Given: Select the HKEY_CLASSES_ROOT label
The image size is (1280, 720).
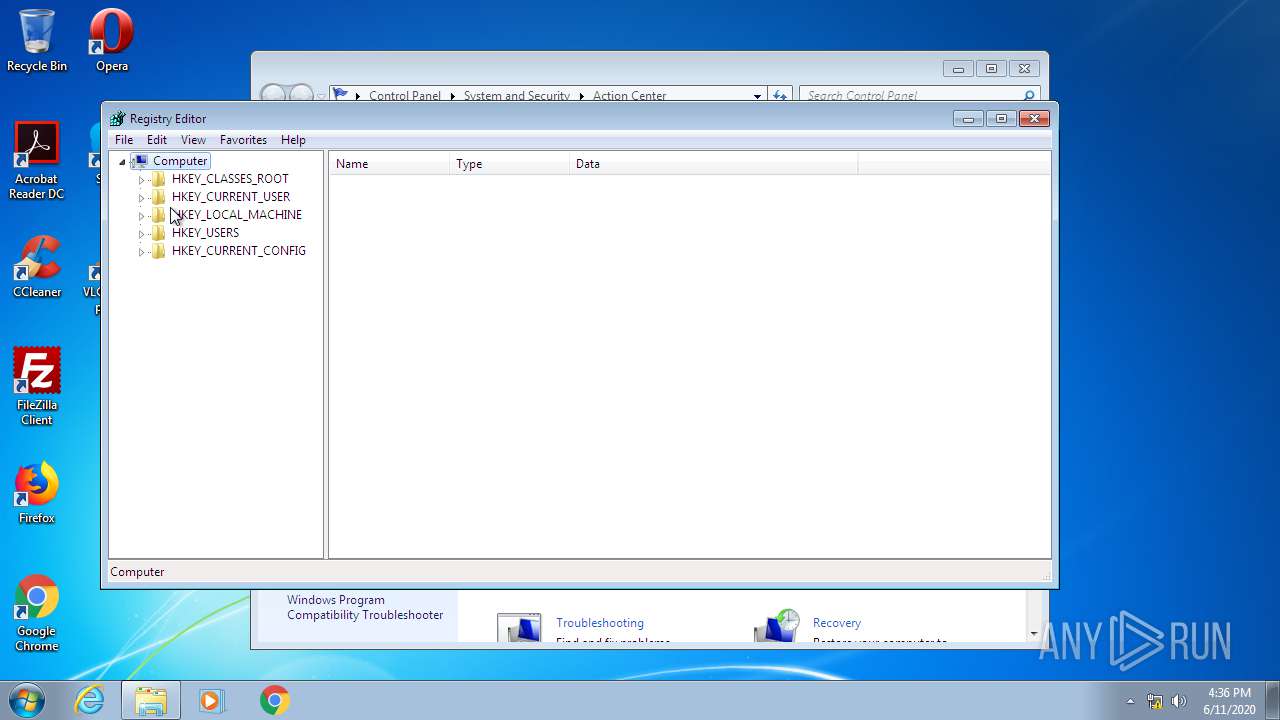Looking at the screenshot, I should pos(230,179).
